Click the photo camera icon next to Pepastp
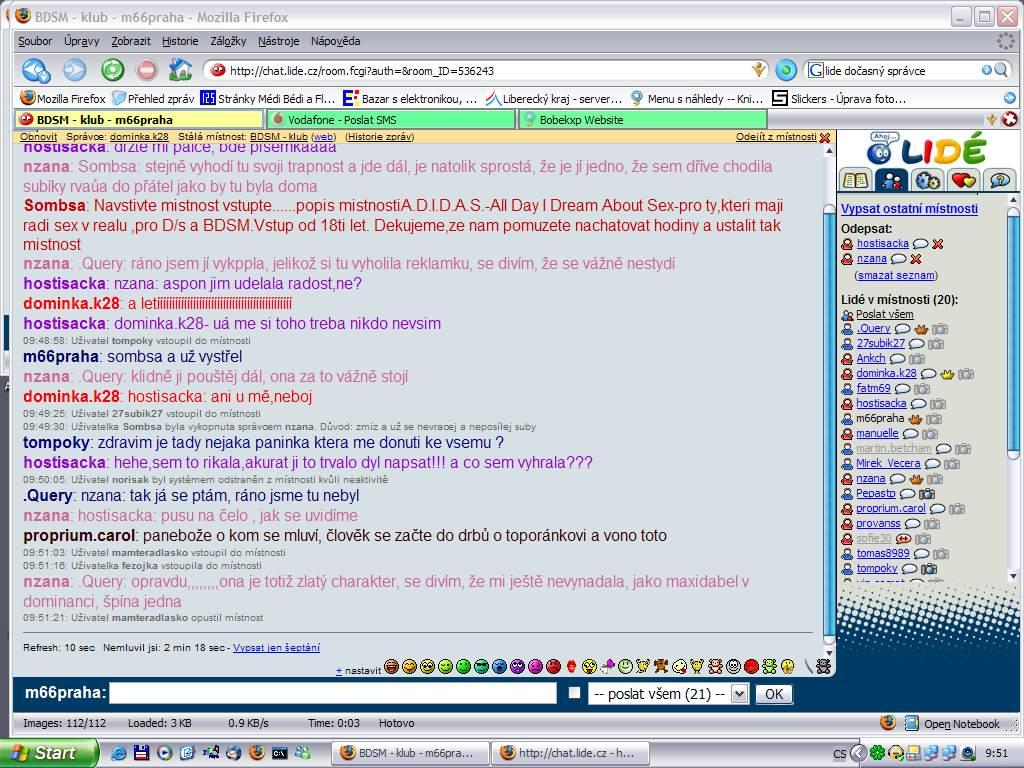1024x768 pixels. [927, 494]
